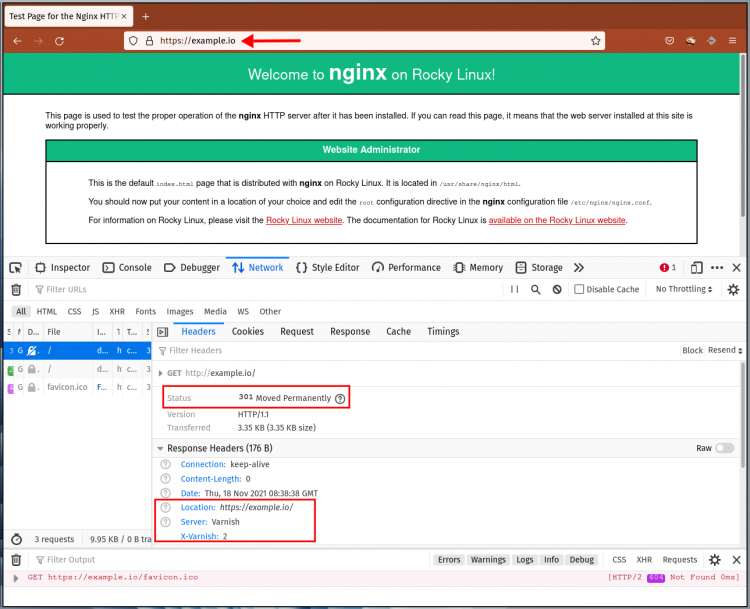Pause network recording

(515, 289)
